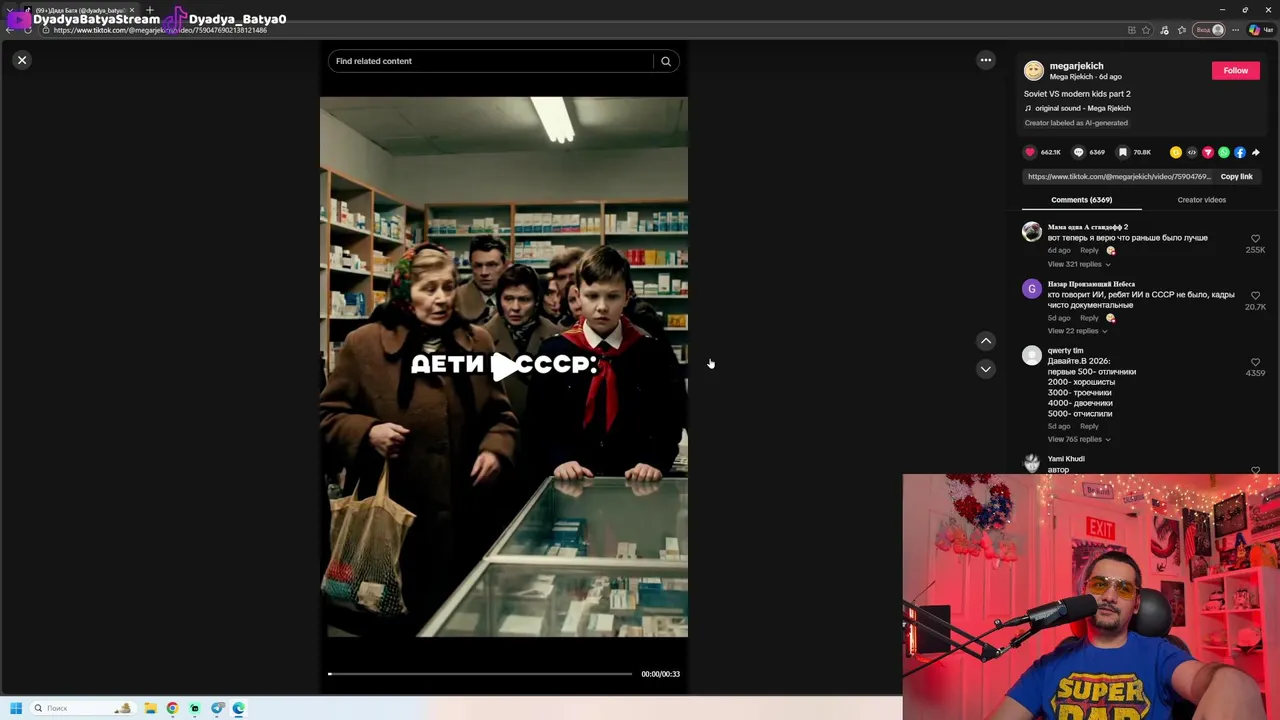This screenshot has width=1280, height=720.
Task: Expand View 22 replies
Action: pos(1077,331)
